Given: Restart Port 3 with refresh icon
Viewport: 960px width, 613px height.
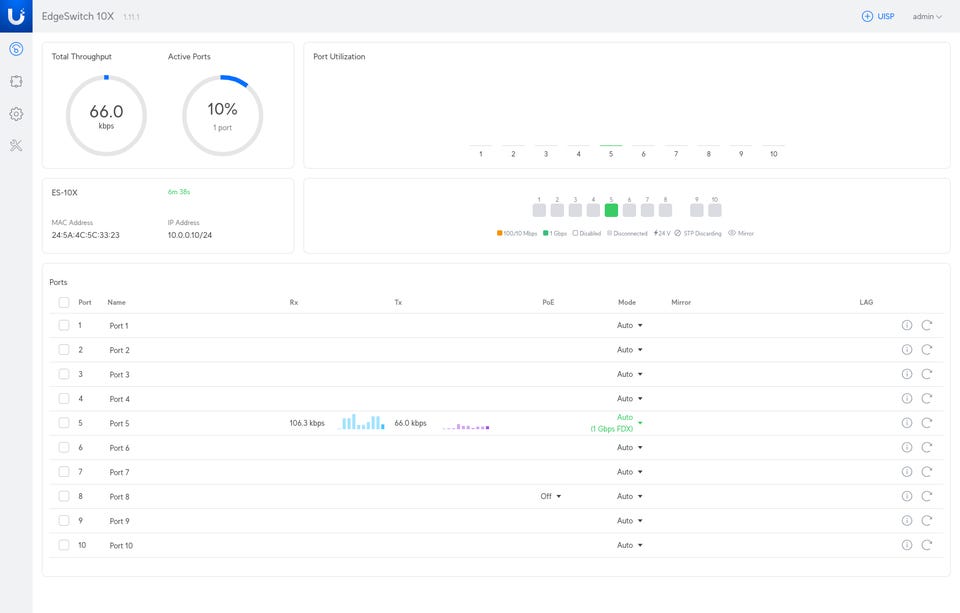Looking at the screenshot, I should click(x=927, y=374).
